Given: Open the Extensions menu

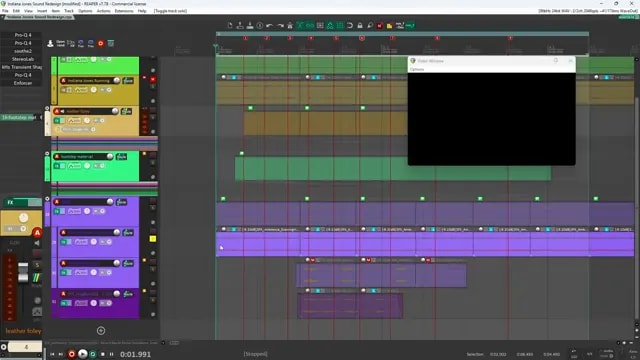Looking at the screenshot, I should [124, 11].
